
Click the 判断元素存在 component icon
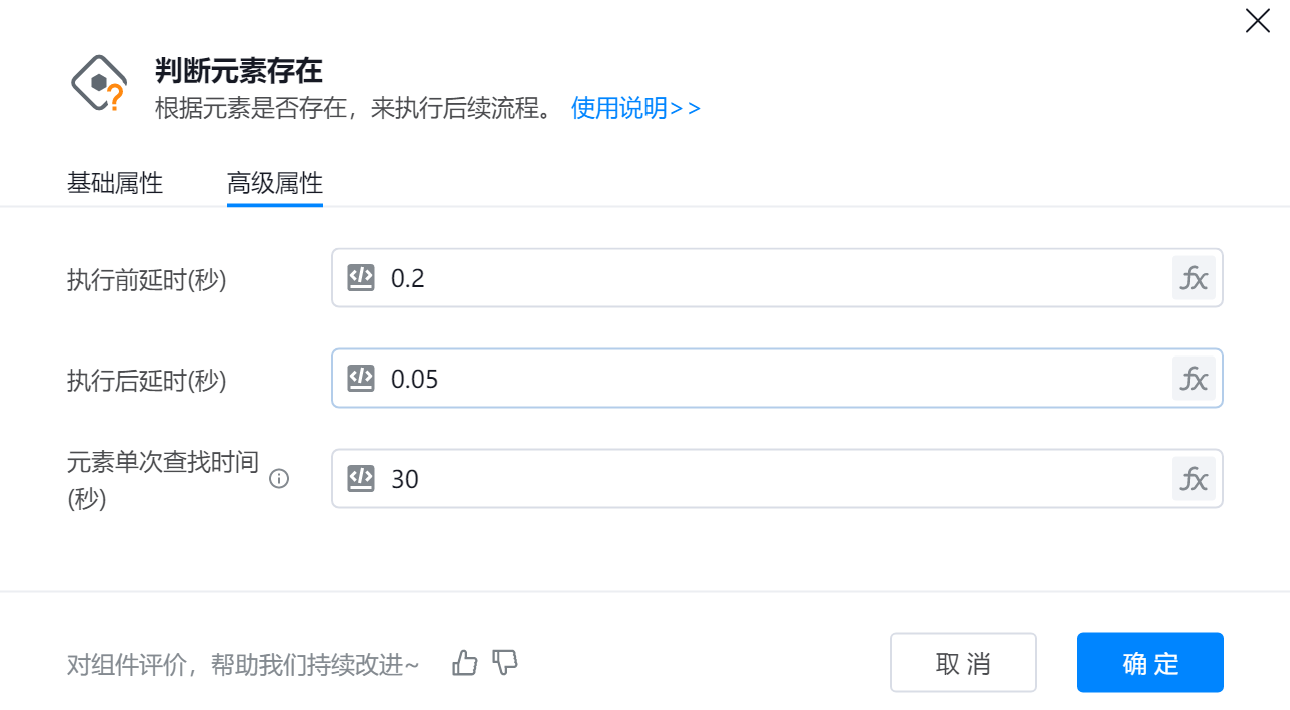pos(99,84)
